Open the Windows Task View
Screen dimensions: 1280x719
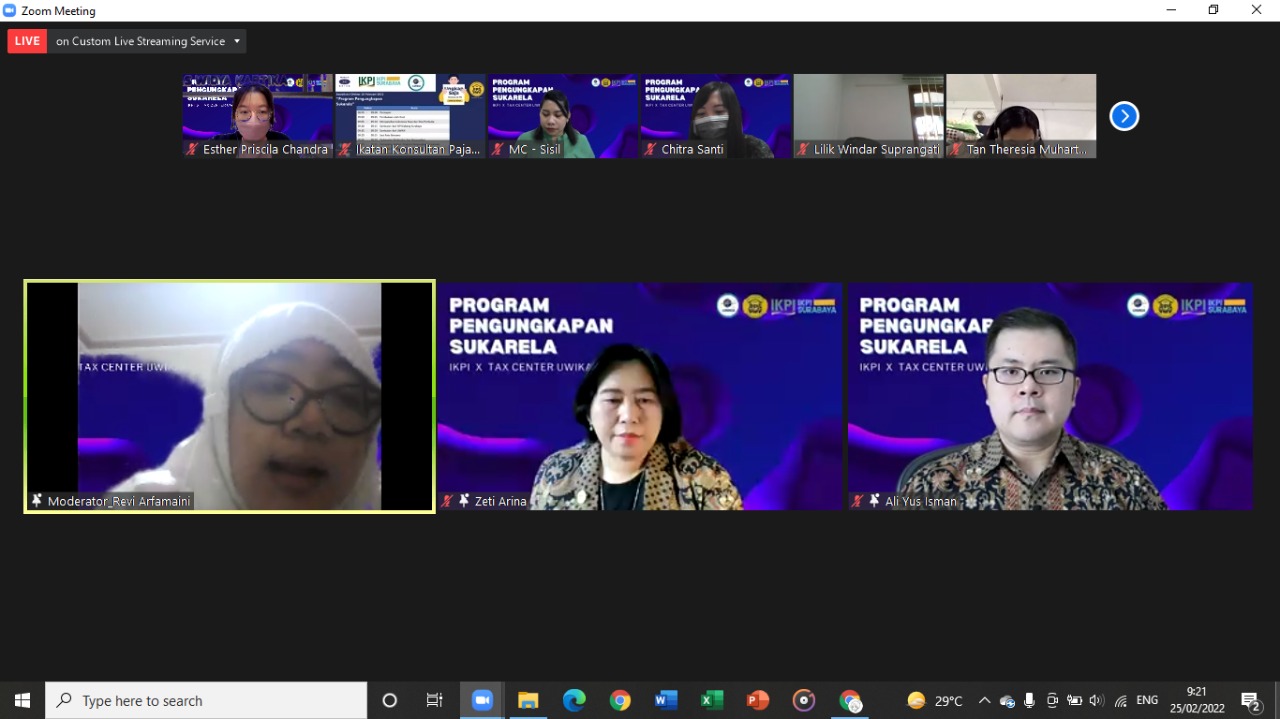point(435,700)
